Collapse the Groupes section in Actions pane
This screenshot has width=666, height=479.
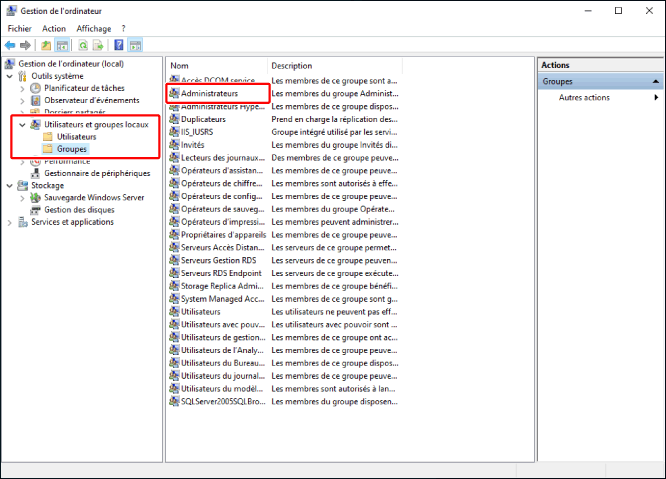point(656,81)
